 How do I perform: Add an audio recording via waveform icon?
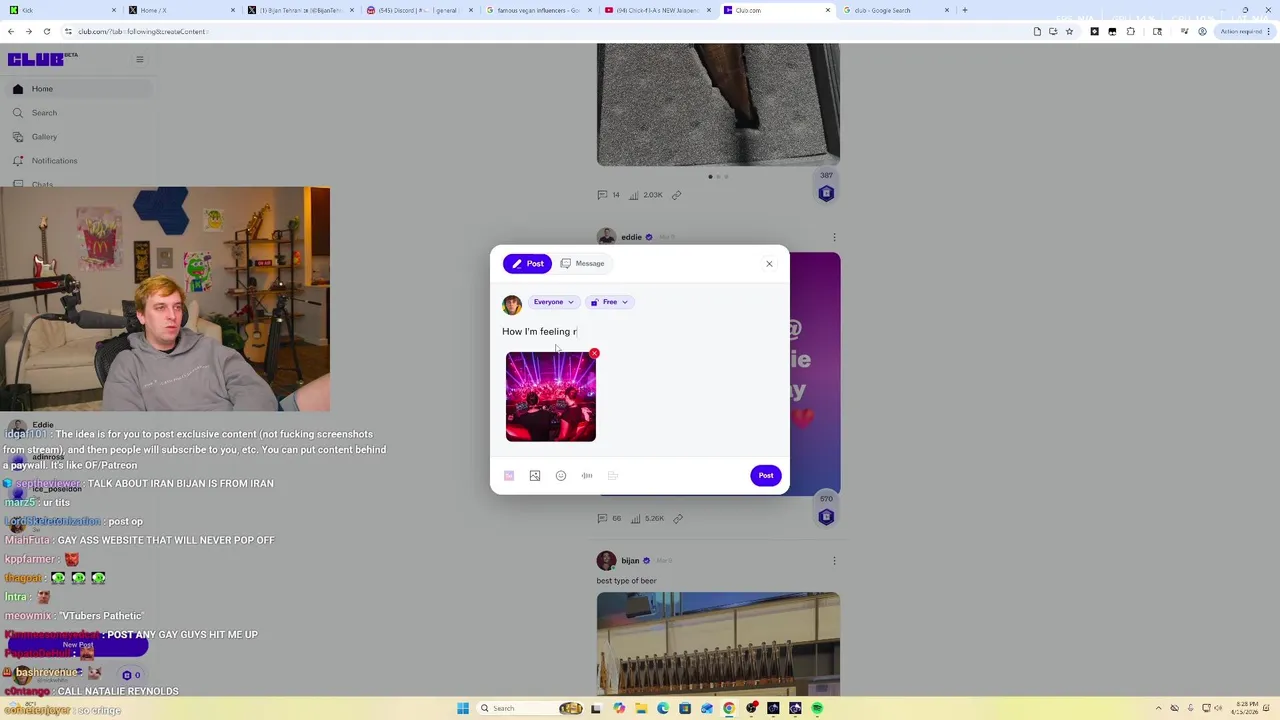[587, 476]
